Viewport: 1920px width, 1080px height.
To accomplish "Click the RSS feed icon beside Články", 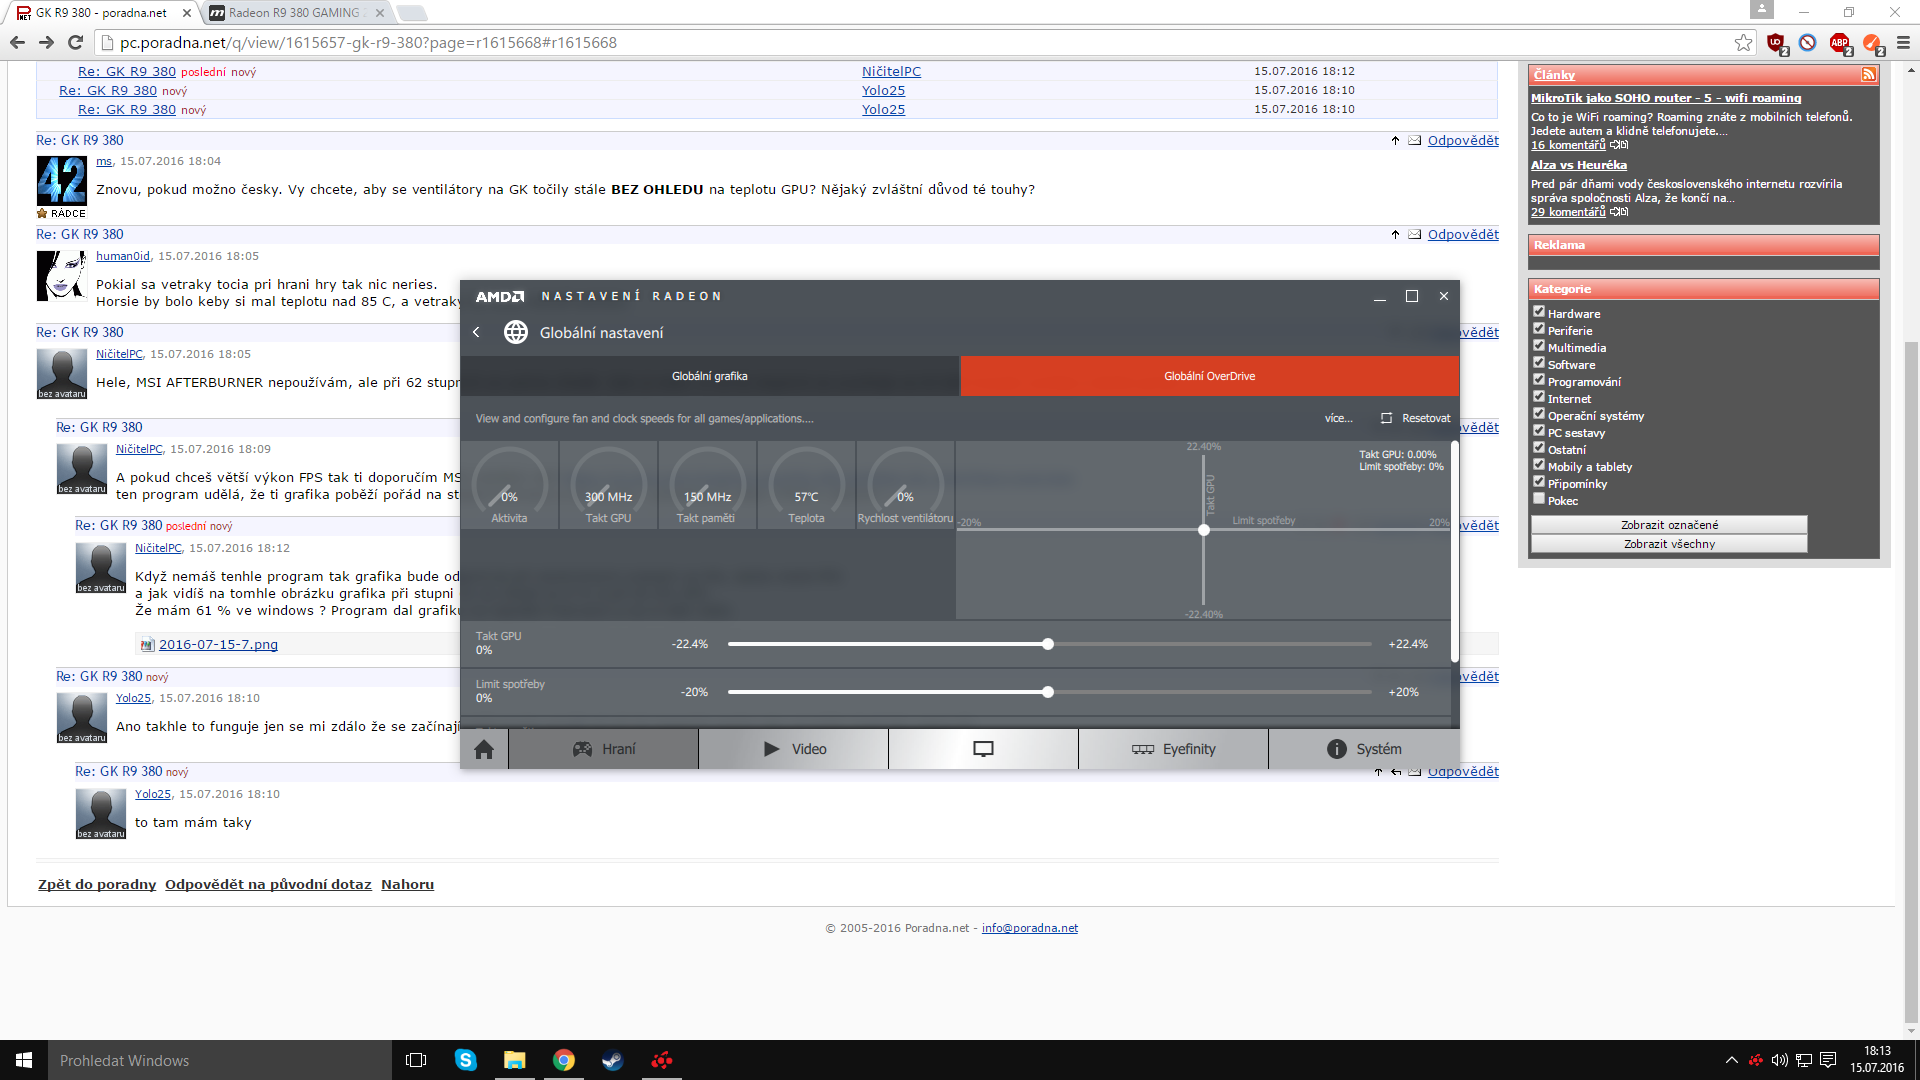I will 1867,75.
